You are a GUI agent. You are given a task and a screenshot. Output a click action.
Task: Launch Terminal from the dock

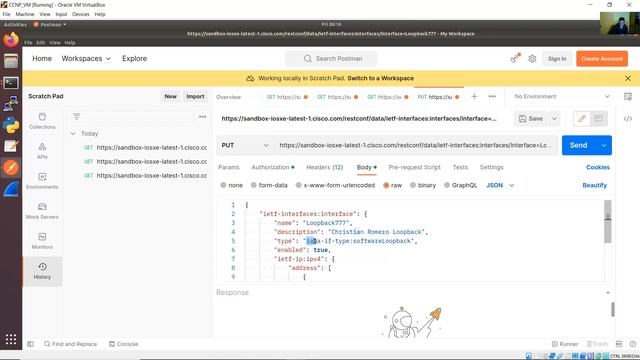point(11,83)
